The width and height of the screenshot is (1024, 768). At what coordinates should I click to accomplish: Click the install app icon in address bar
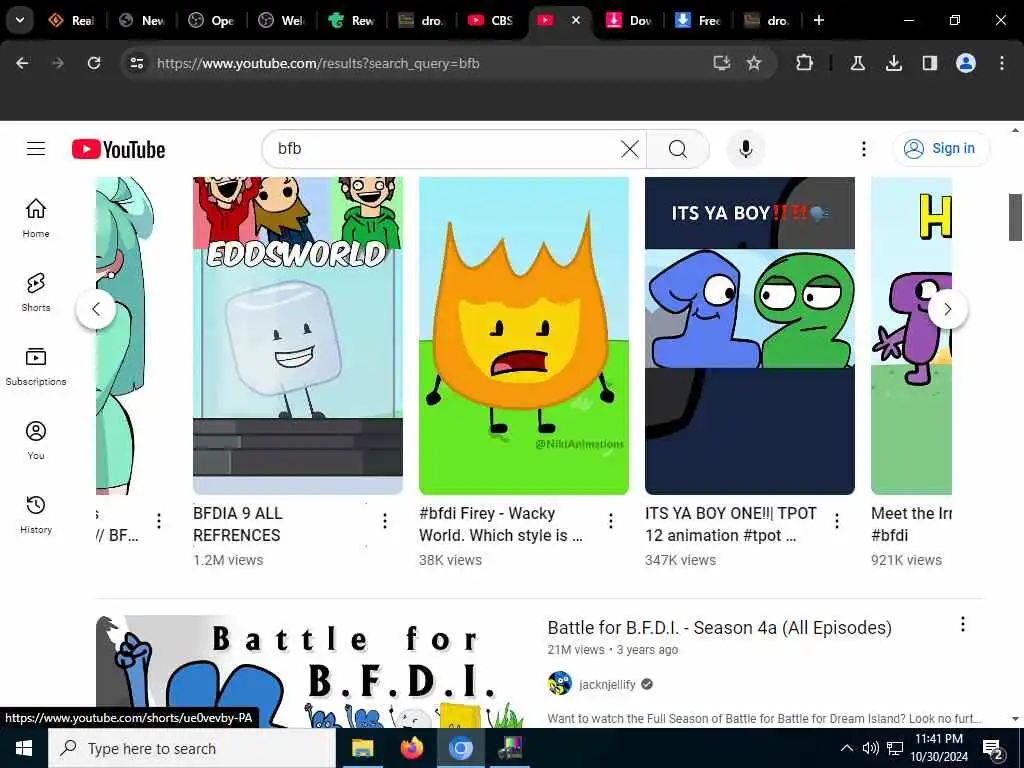click(721, 63)
